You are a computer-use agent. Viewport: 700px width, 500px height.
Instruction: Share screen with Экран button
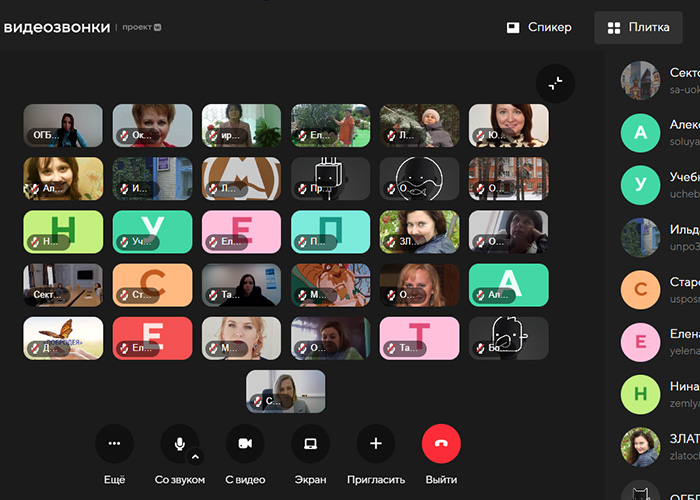[x=310, y=443]
